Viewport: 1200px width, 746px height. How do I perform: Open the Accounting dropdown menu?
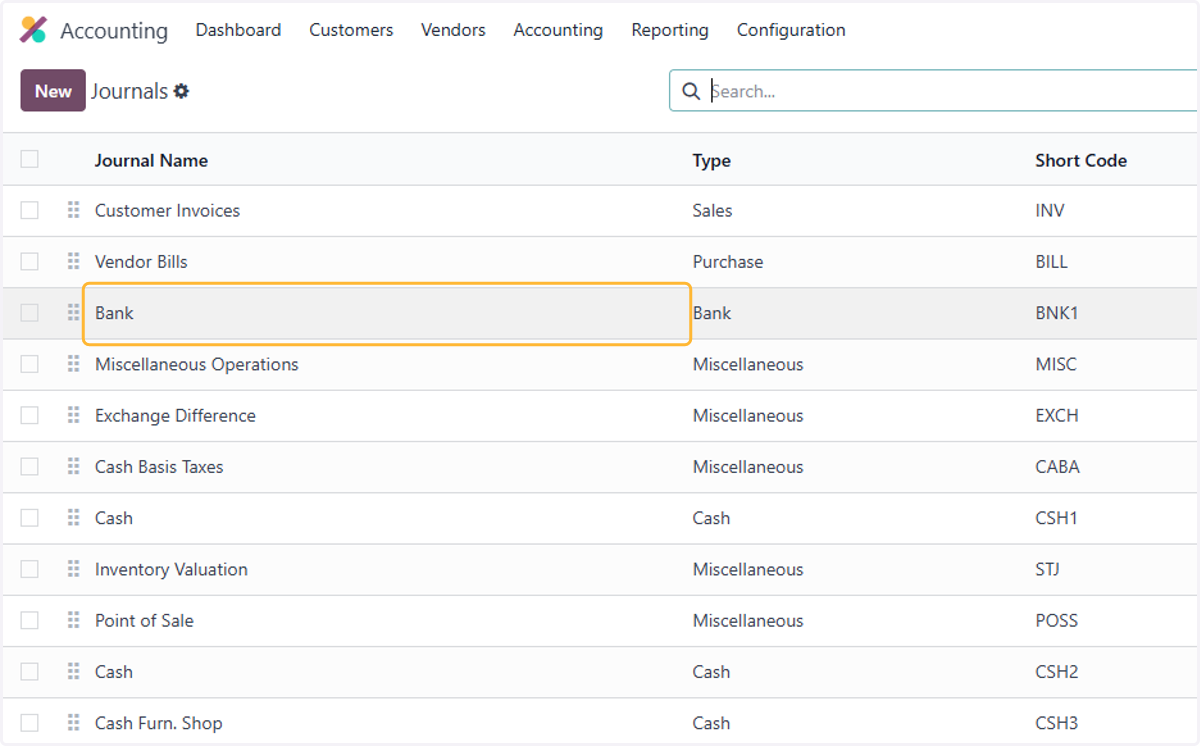pyautogui.click(x=558, y=30)
